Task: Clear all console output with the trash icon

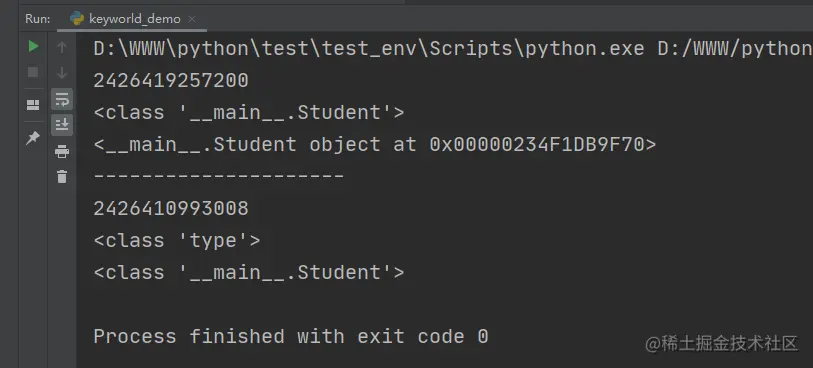Action: coord(62,177)
